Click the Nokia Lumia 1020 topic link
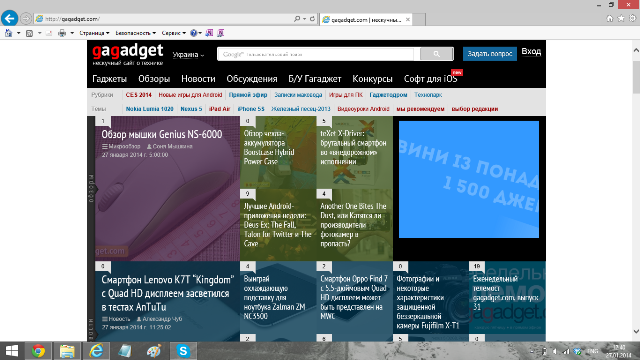640x360 pixels. 149,109
